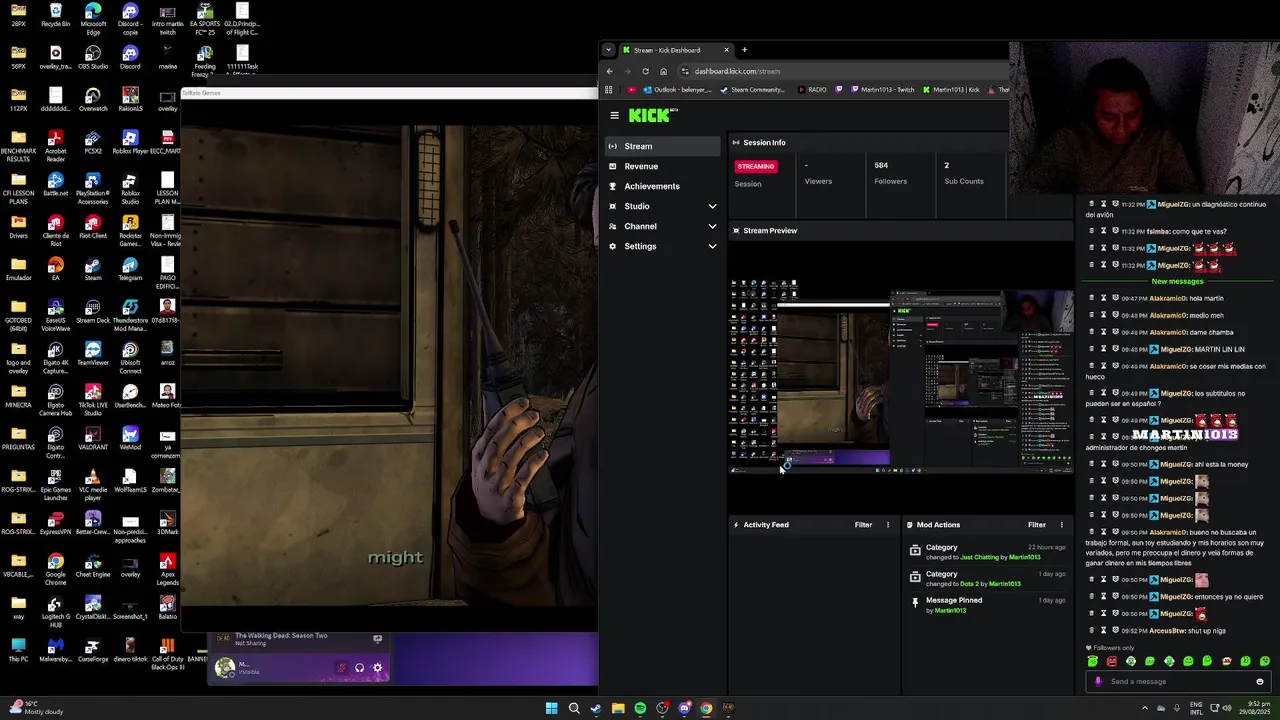Select Stream Deck desktop icon
Viewport: 1280px width, 720px height.
tap(93, 311)
